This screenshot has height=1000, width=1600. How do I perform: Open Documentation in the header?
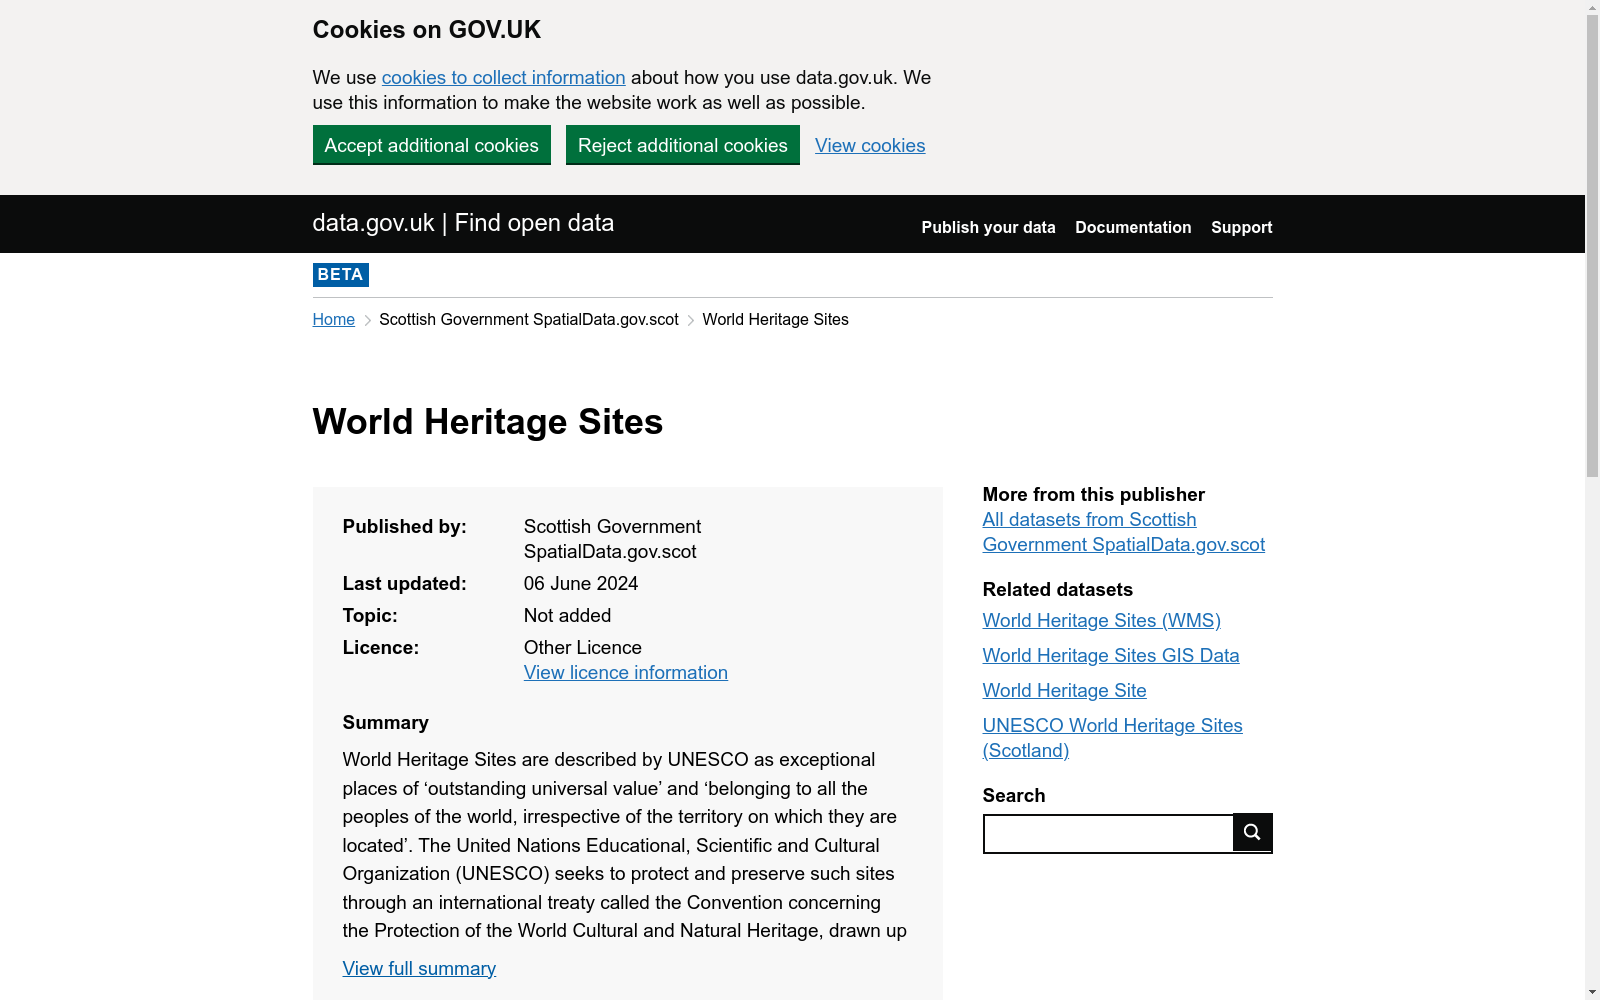point(1133,228)
